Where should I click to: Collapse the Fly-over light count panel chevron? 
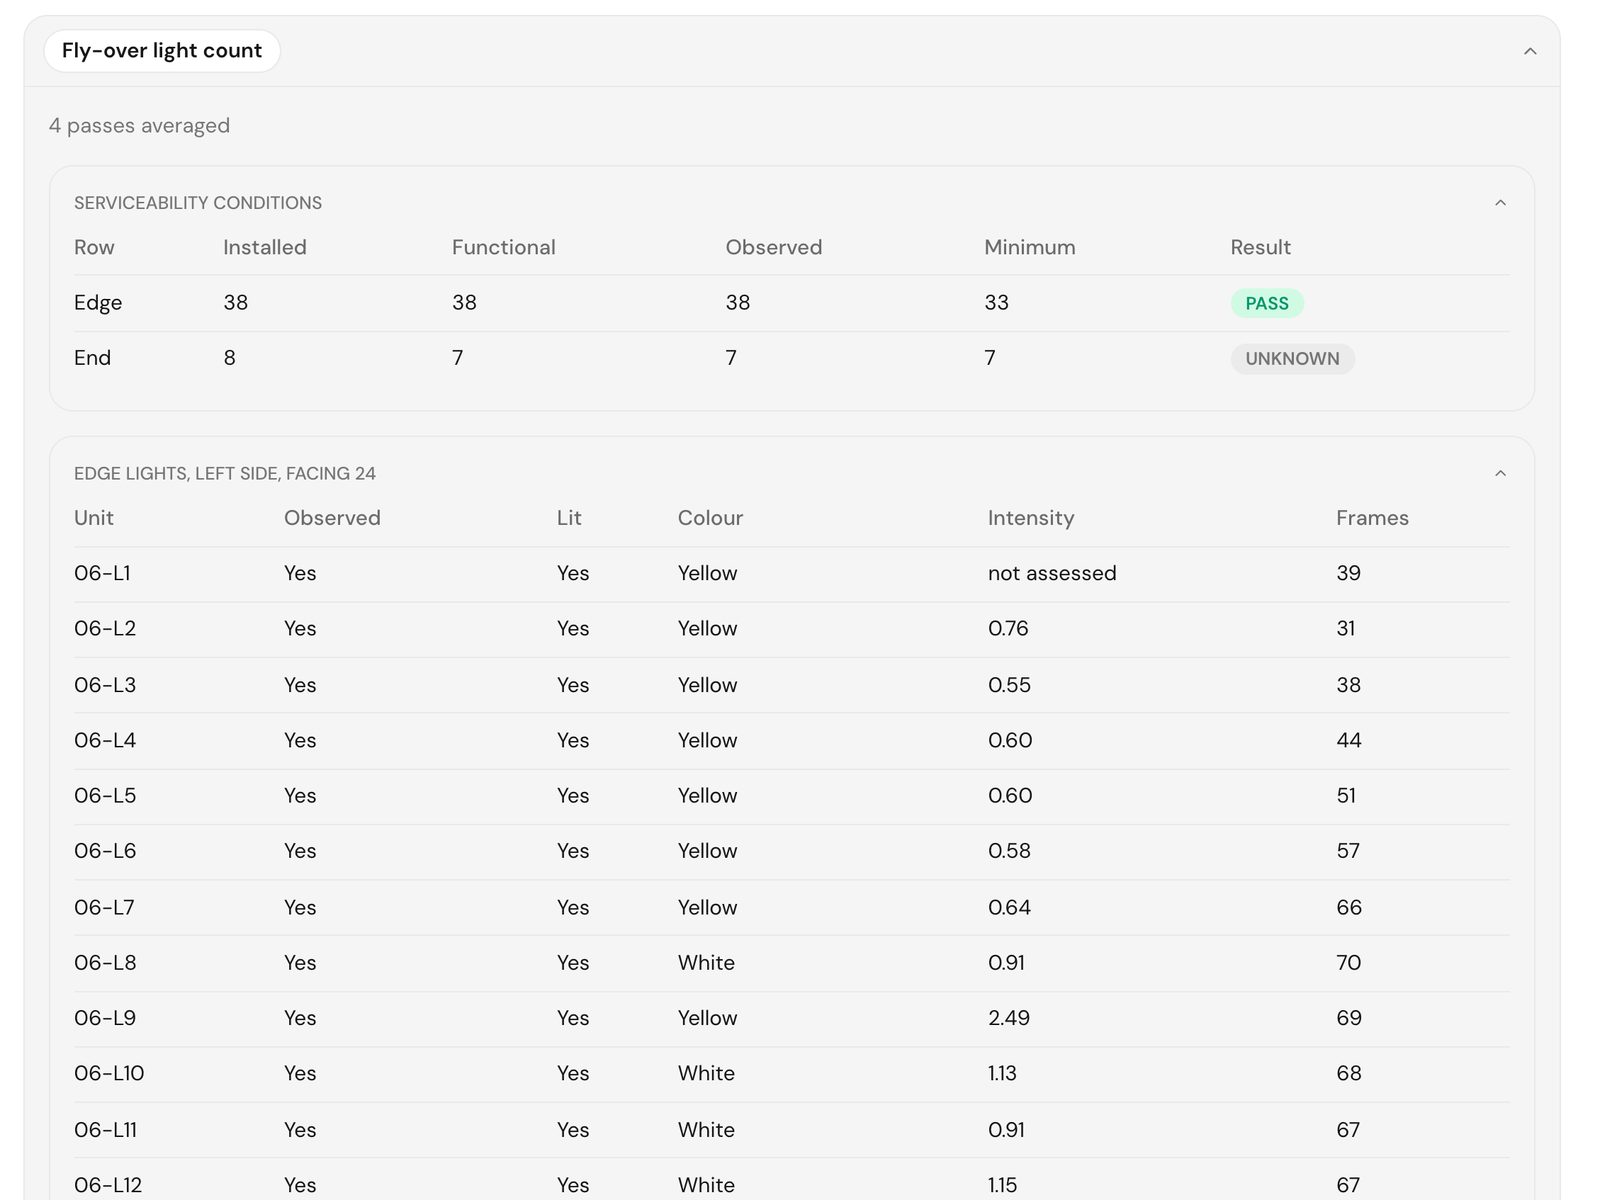pyautogui.click(x=1529, y=51)
